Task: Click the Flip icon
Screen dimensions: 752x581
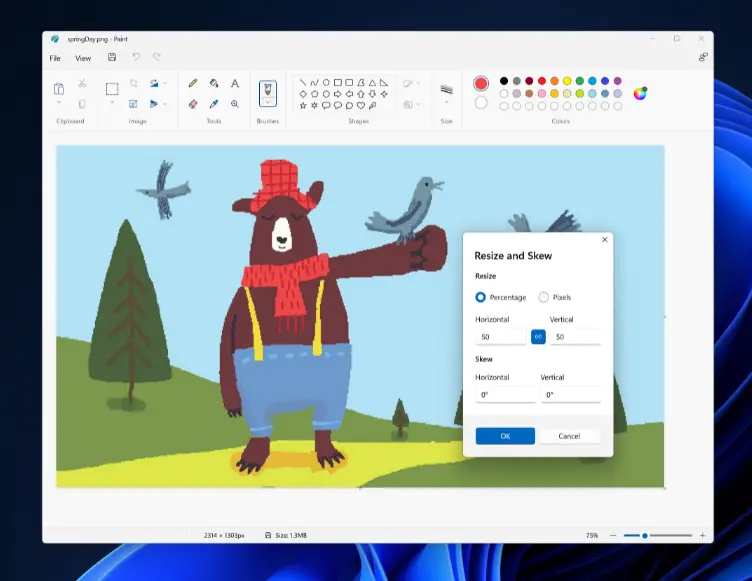Action: click(x=154, y=104)
